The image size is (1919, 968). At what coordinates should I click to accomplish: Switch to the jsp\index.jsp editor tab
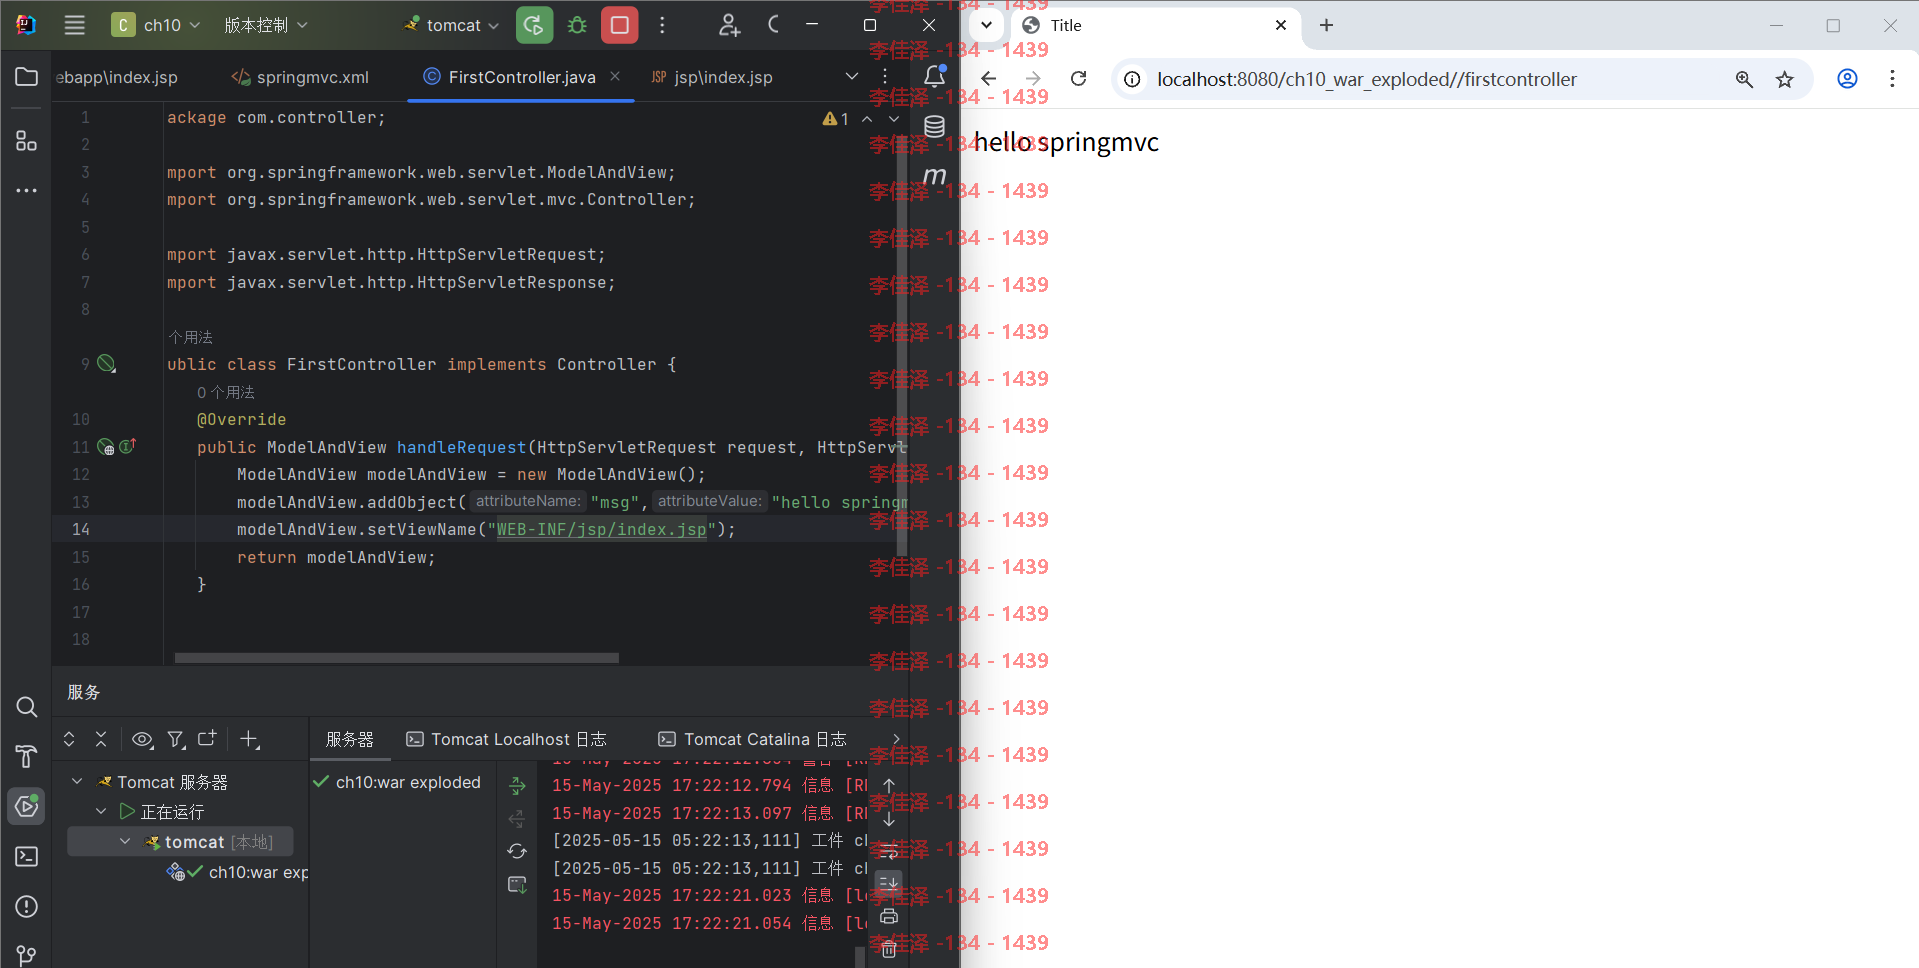click(713, 77)
